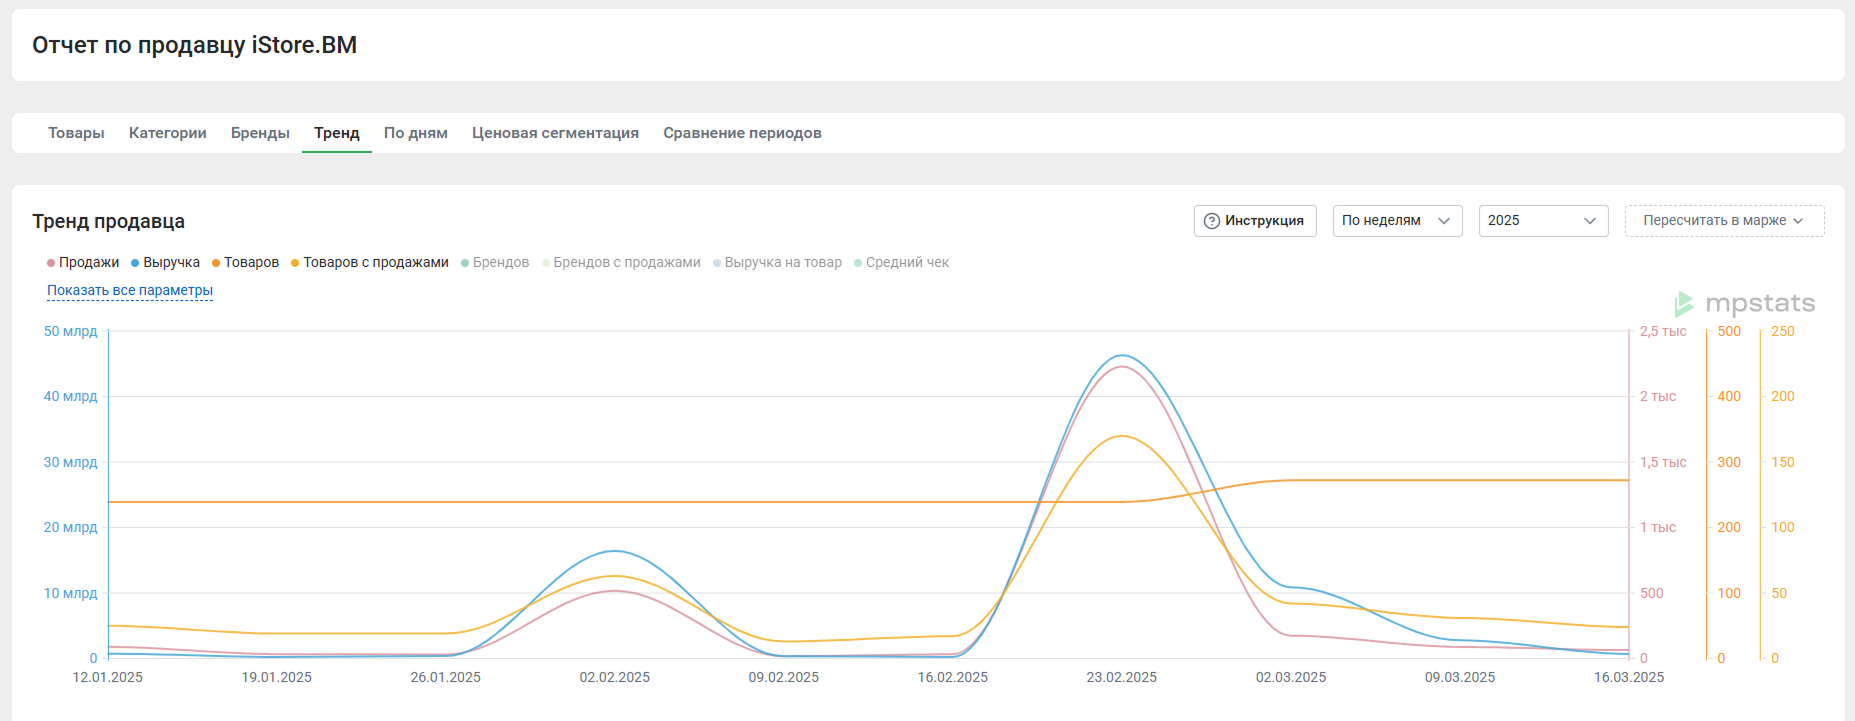The width and height of the screenshot is (1855, 721).
Task: Click the question mark icon in Инструкция
Action: tap(1211, 221)
